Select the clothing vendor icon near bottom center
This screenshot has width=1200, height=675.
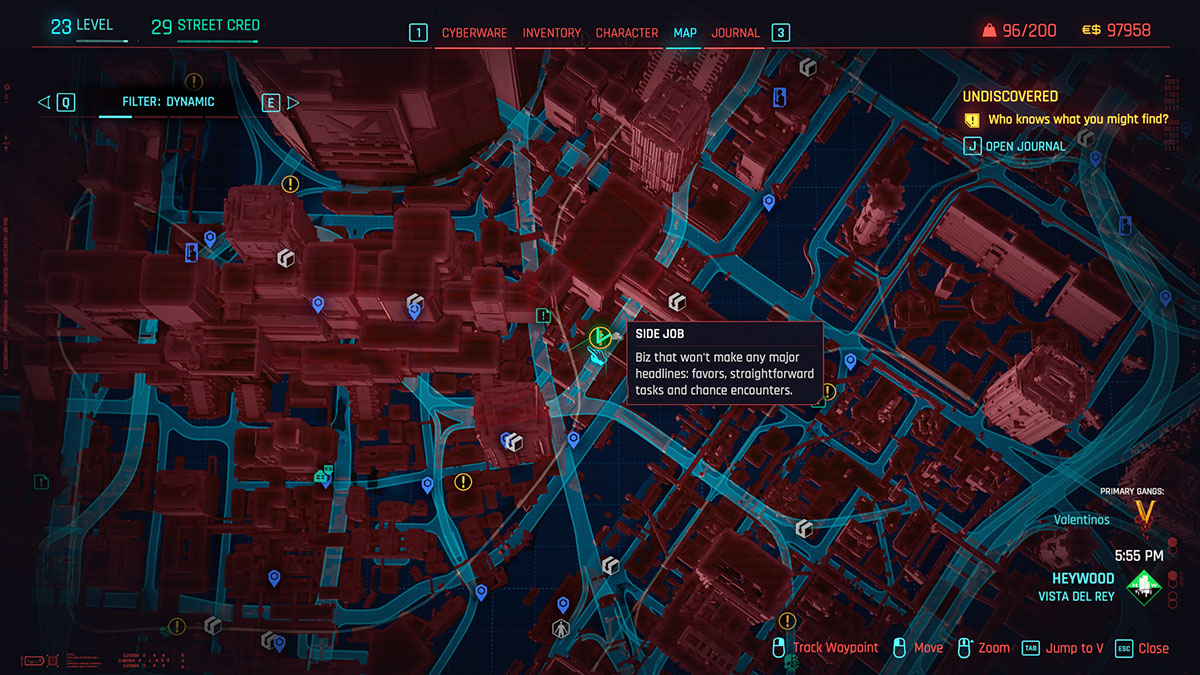click(x=561, y=629)
